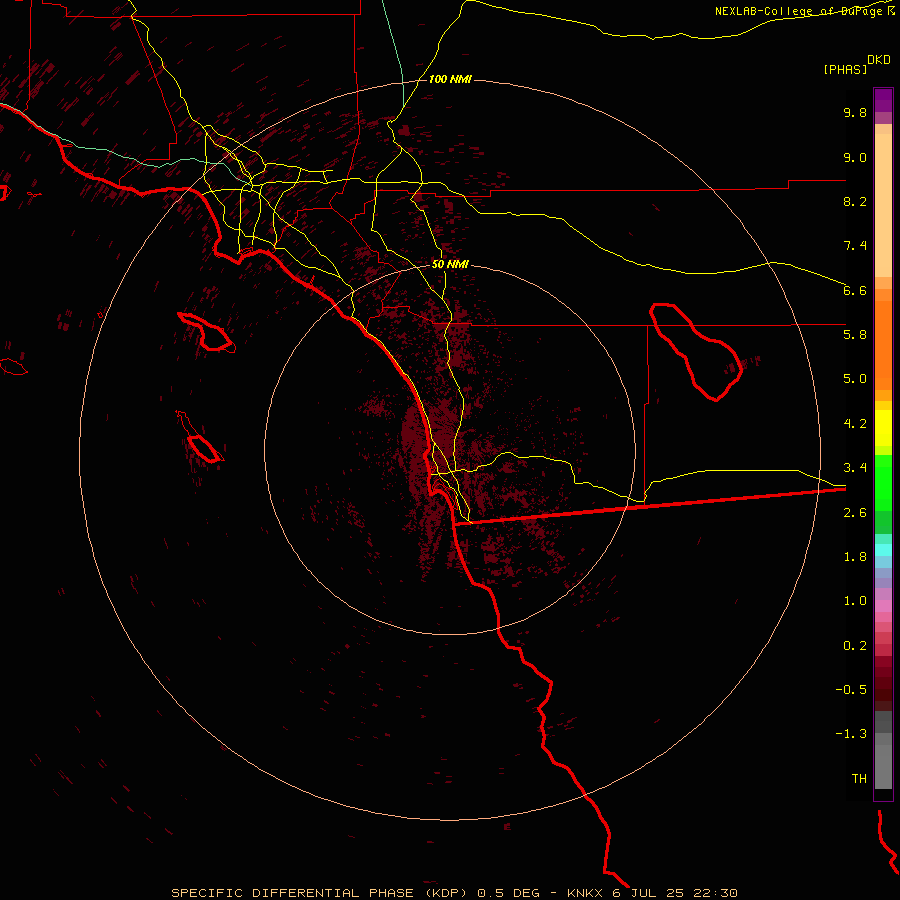This screenshot has width=900, height=900.
Task: Click the 100 NMI range ring label
Action: (450, 79)
